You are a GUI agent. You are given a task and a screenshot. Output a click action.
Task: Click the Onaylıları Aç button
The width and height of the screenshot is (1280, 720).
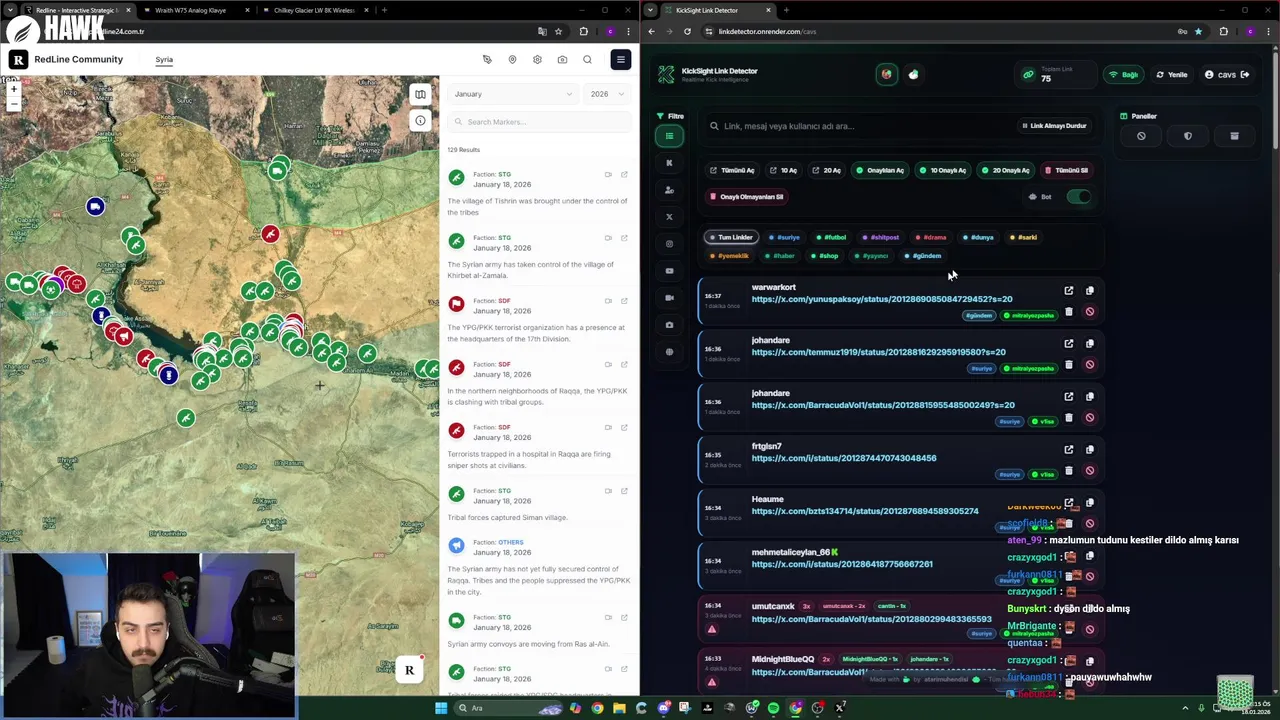[880, 170]
